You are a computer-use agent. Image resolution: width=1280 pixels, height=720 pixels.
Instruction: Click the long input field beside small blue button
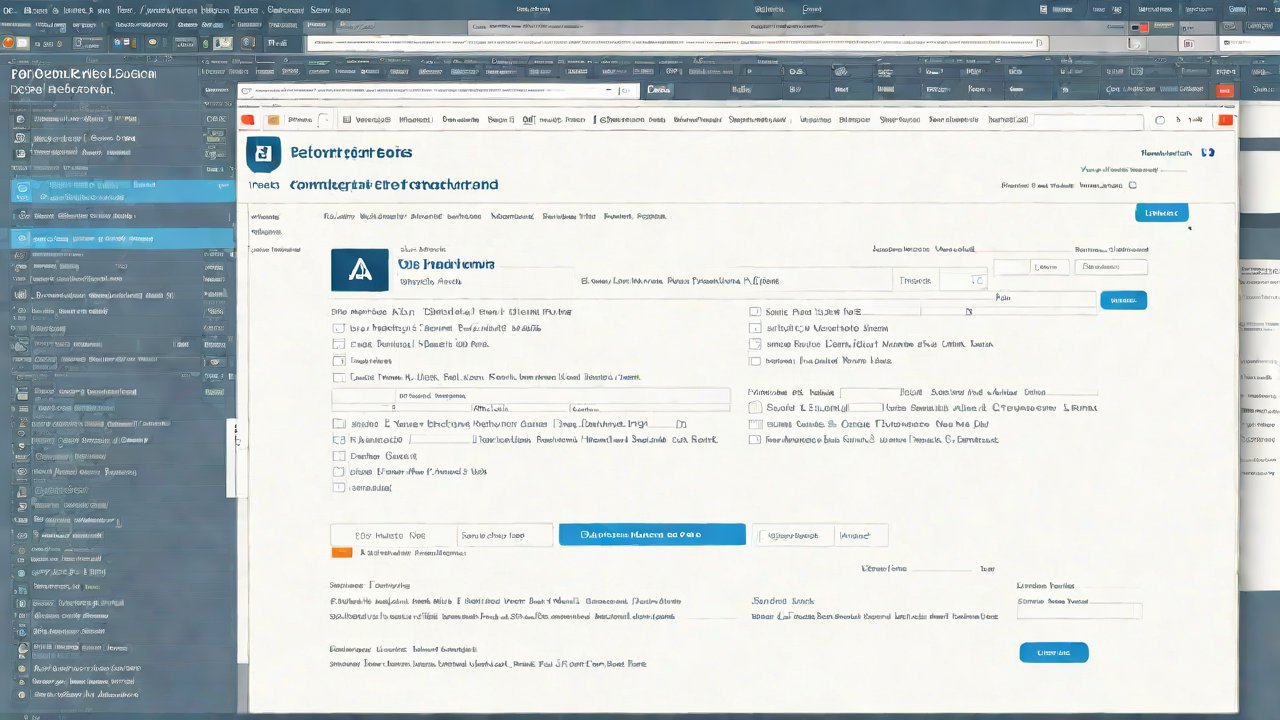pos(1045,299)
